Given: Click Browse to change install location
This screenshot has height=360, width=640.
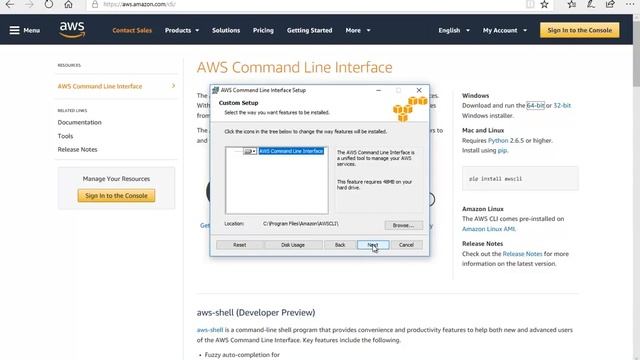Looking at the screenshot, I should 403,225.
